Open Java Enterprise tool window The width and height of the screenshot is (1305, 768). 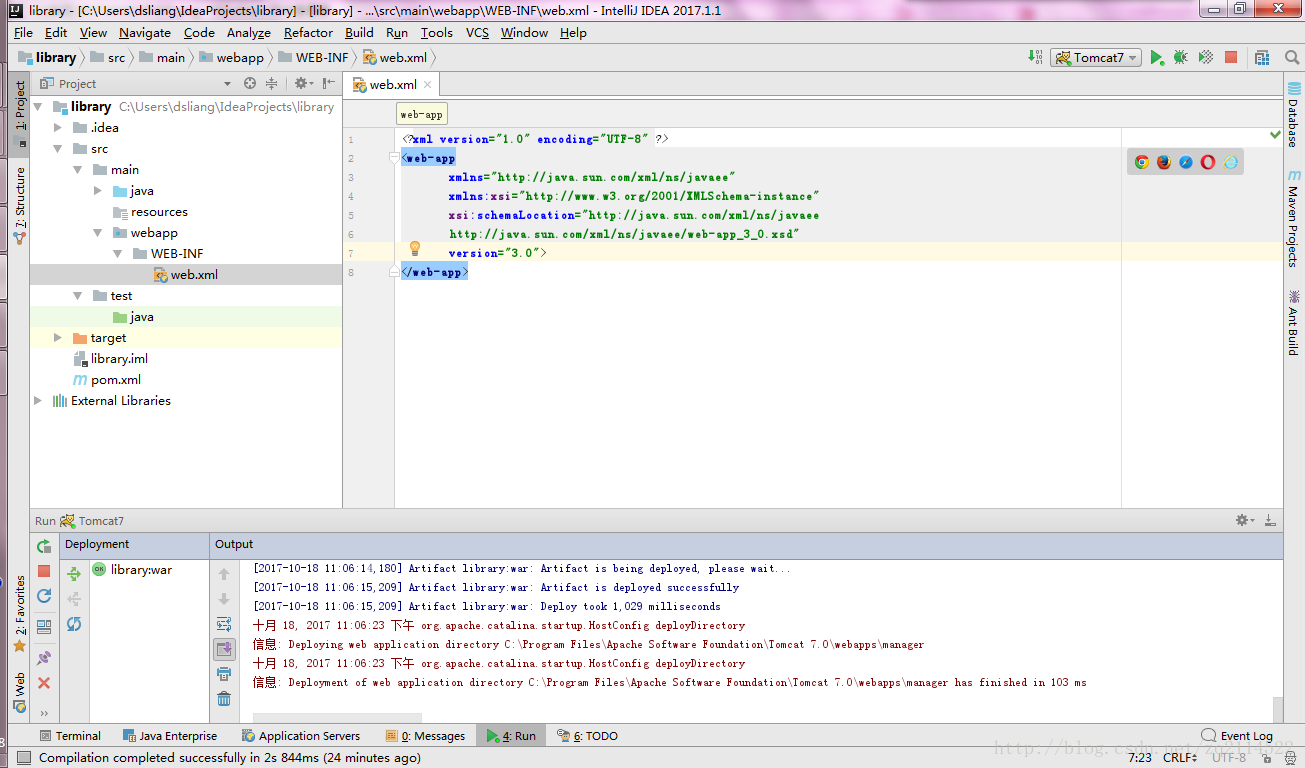[169, 736]
